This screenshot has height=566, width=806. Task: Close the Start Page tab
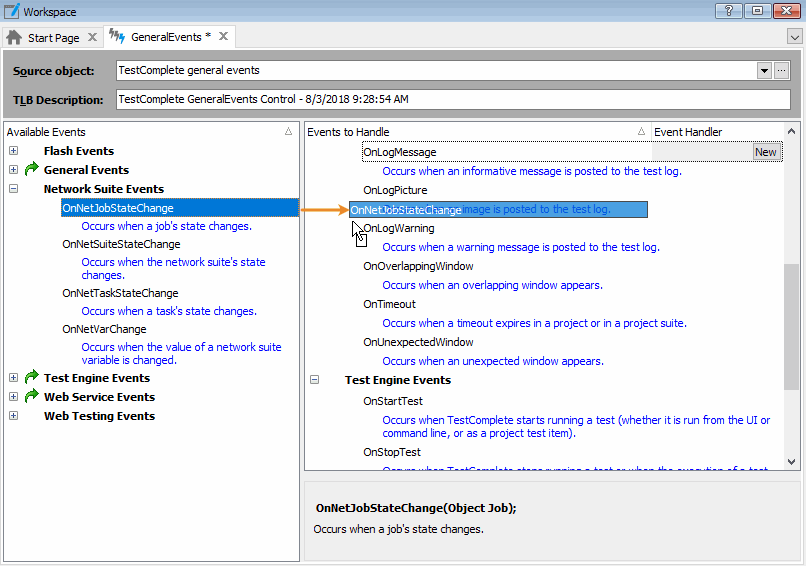[x=92, y=37]
